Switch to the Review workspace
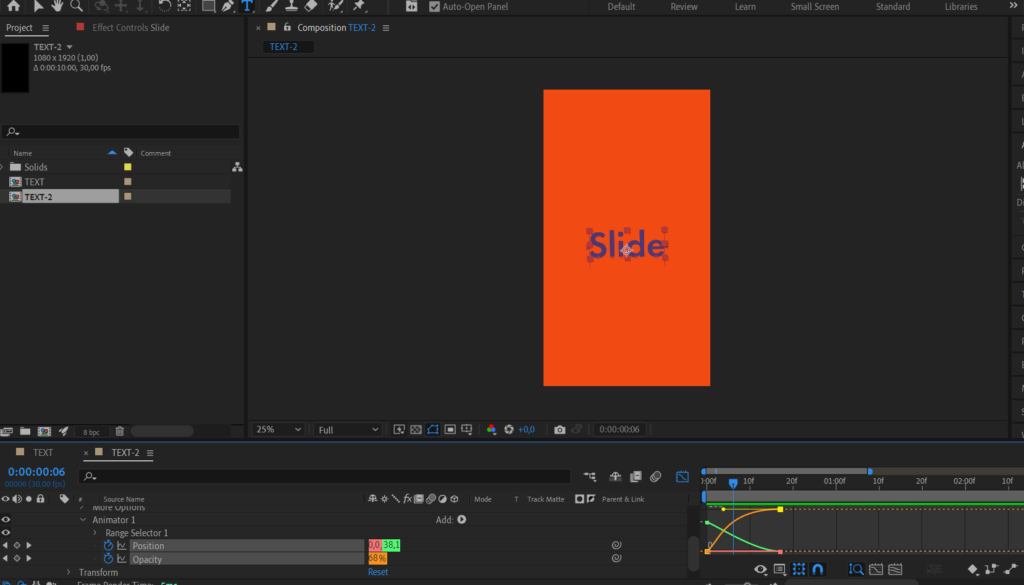The height and width of the screenshot is (585, 1024). (x=684, y=7)
